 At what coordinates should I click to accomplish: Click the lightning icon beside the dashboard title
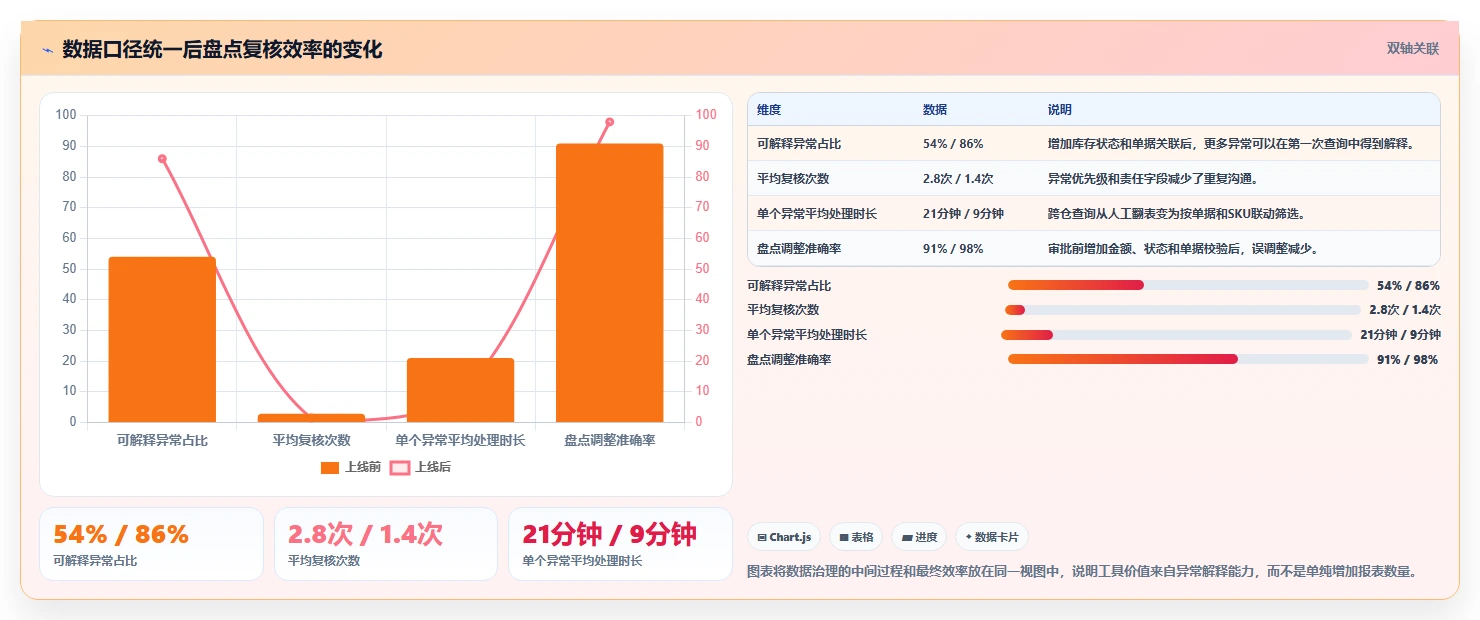47,50
